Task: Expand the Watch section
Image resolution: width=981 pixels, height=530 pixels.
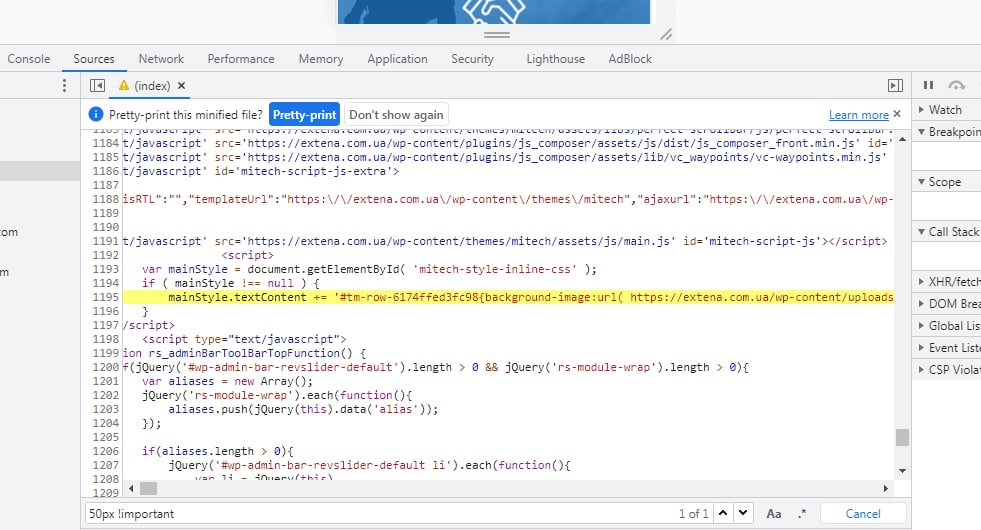Action: click(x=947, y=110)
